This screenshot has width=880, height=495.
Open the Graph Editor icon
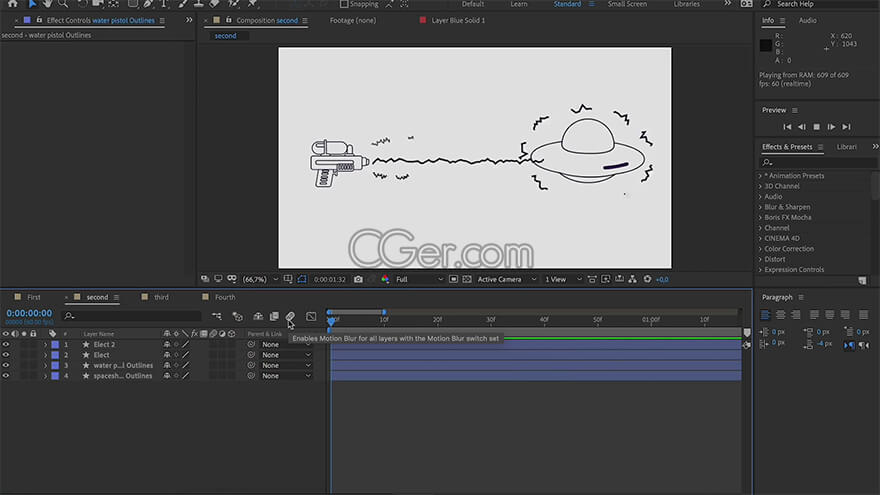(311, 317)
